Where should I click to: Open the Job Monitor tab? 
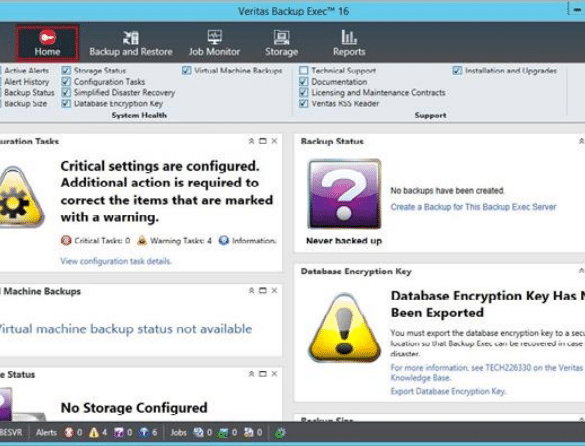tap(214, 43)
